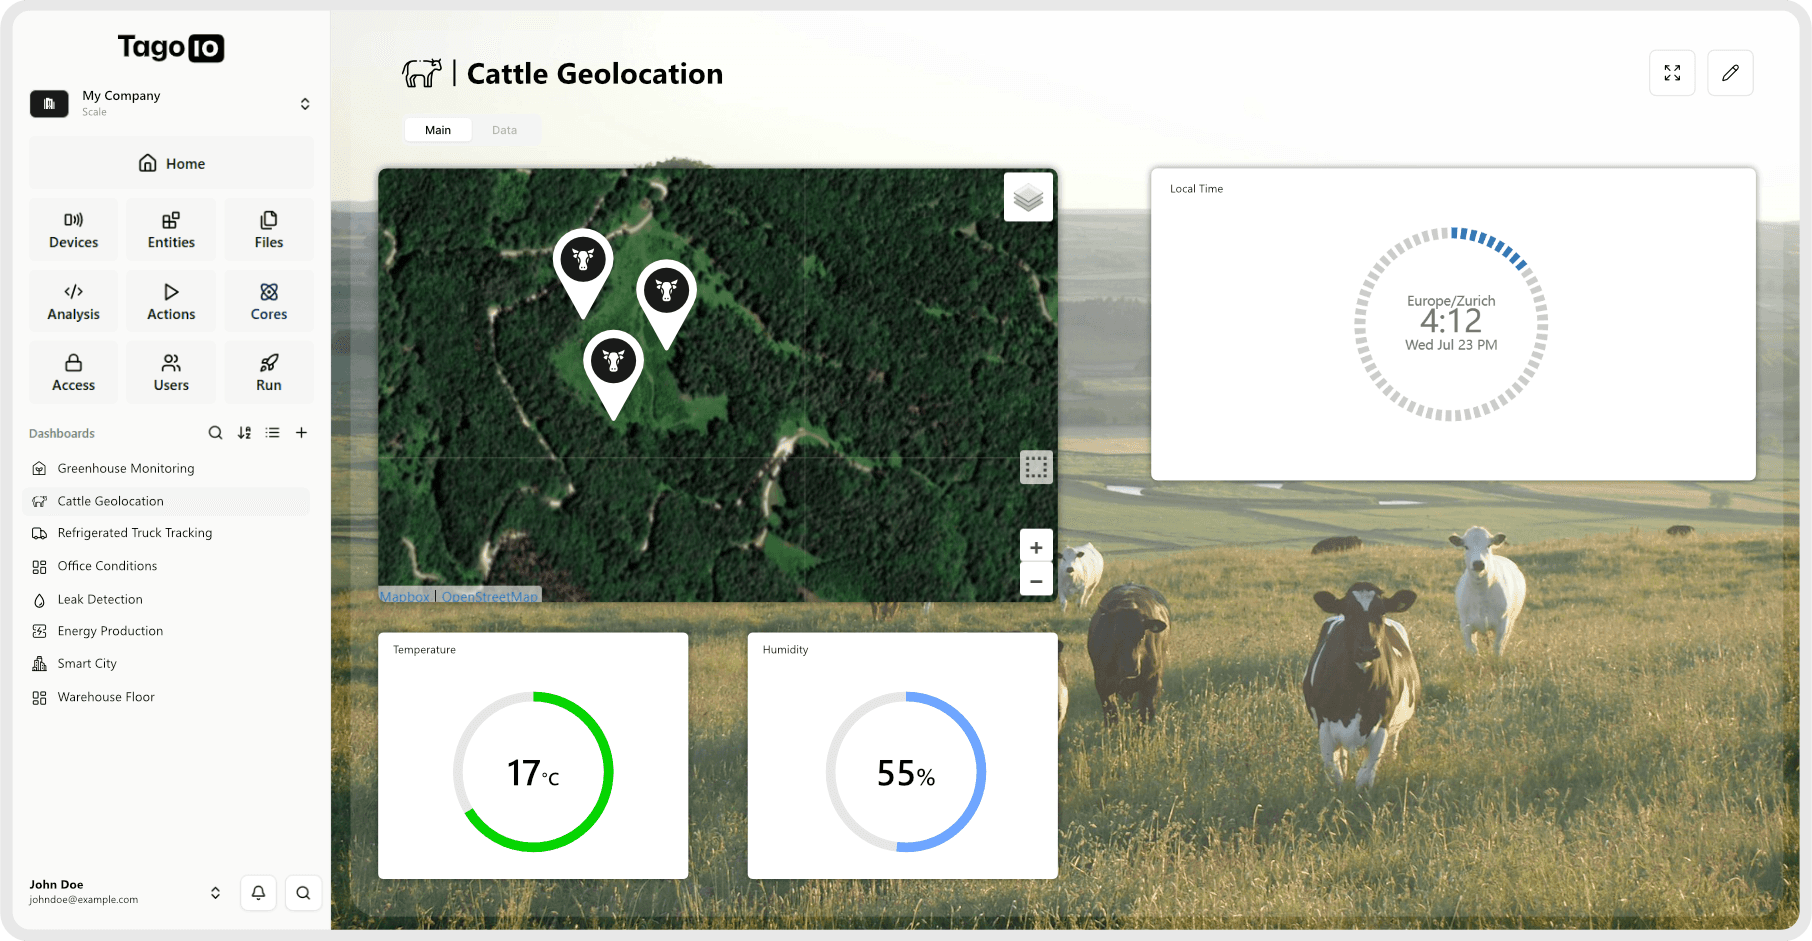Click the Run icon
This screenshot has width=1812, height=941.
click(268, 371)
